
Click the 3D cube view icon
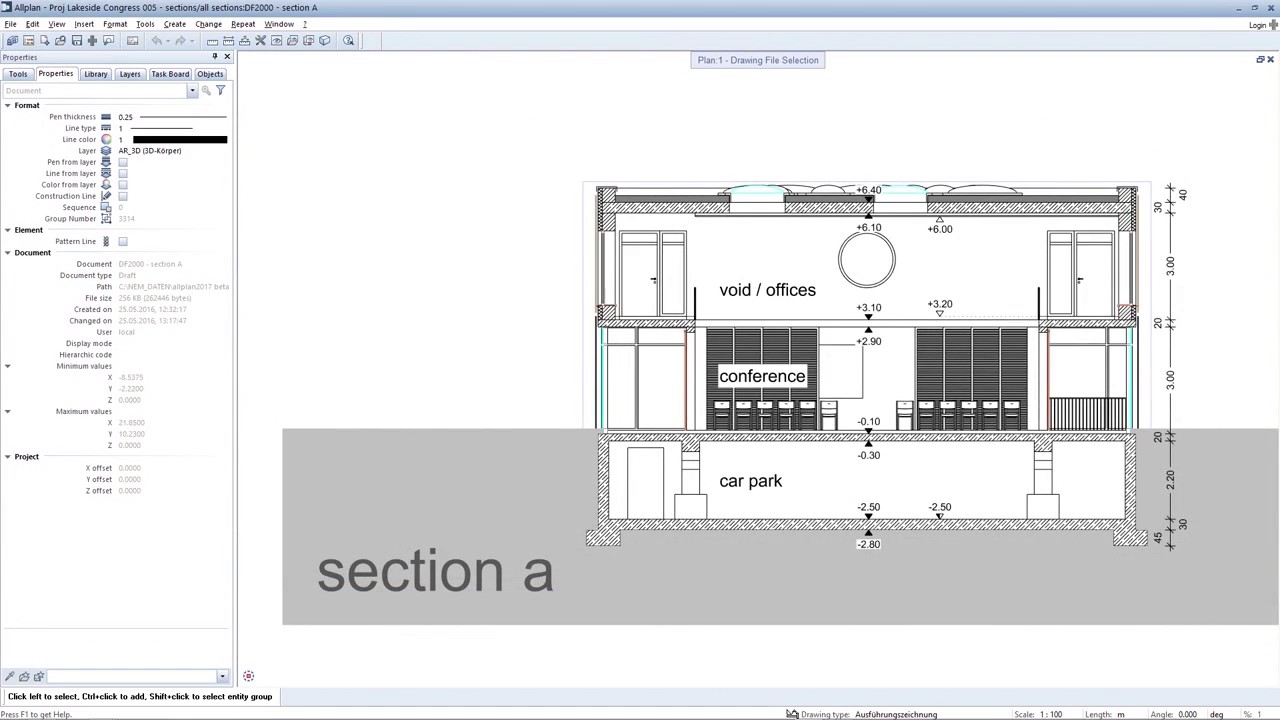(324, 41)
